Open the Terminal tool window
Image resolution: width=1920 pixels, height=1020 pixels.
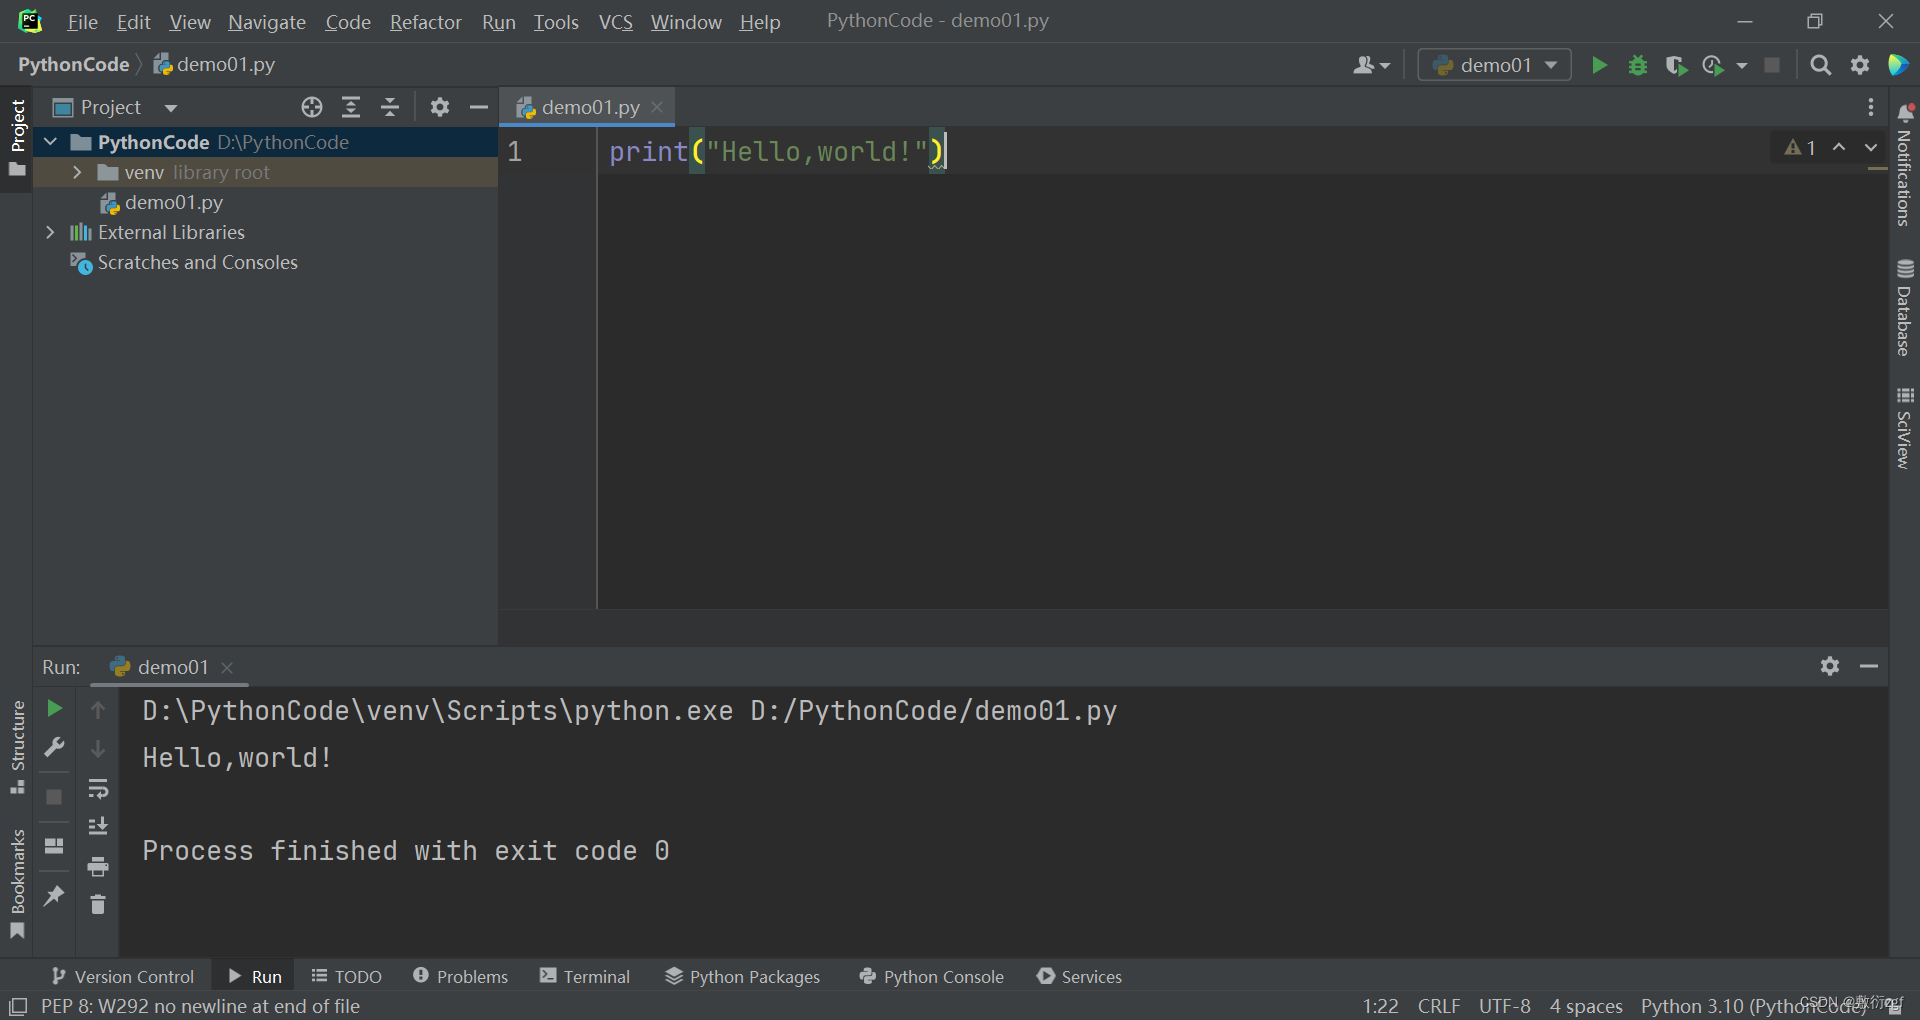click(x=585, y=976)
